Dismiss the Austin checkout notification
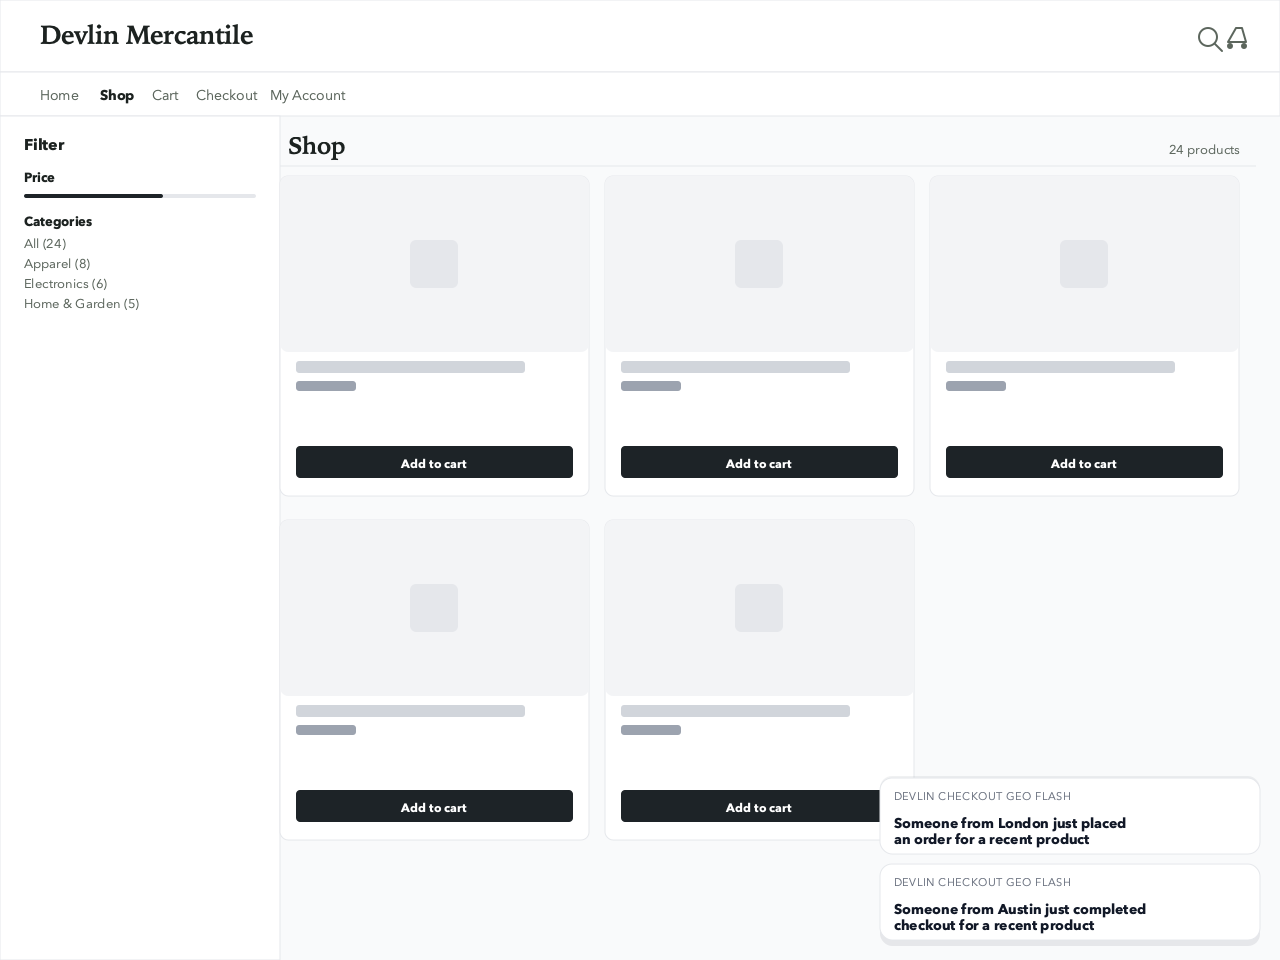 tap(1070, 903)
